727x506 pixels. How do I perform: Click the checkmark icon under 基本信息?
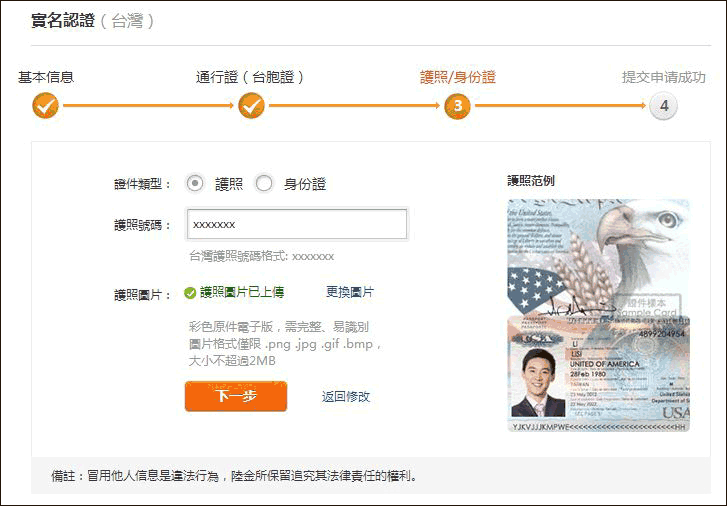pos(45,105)
